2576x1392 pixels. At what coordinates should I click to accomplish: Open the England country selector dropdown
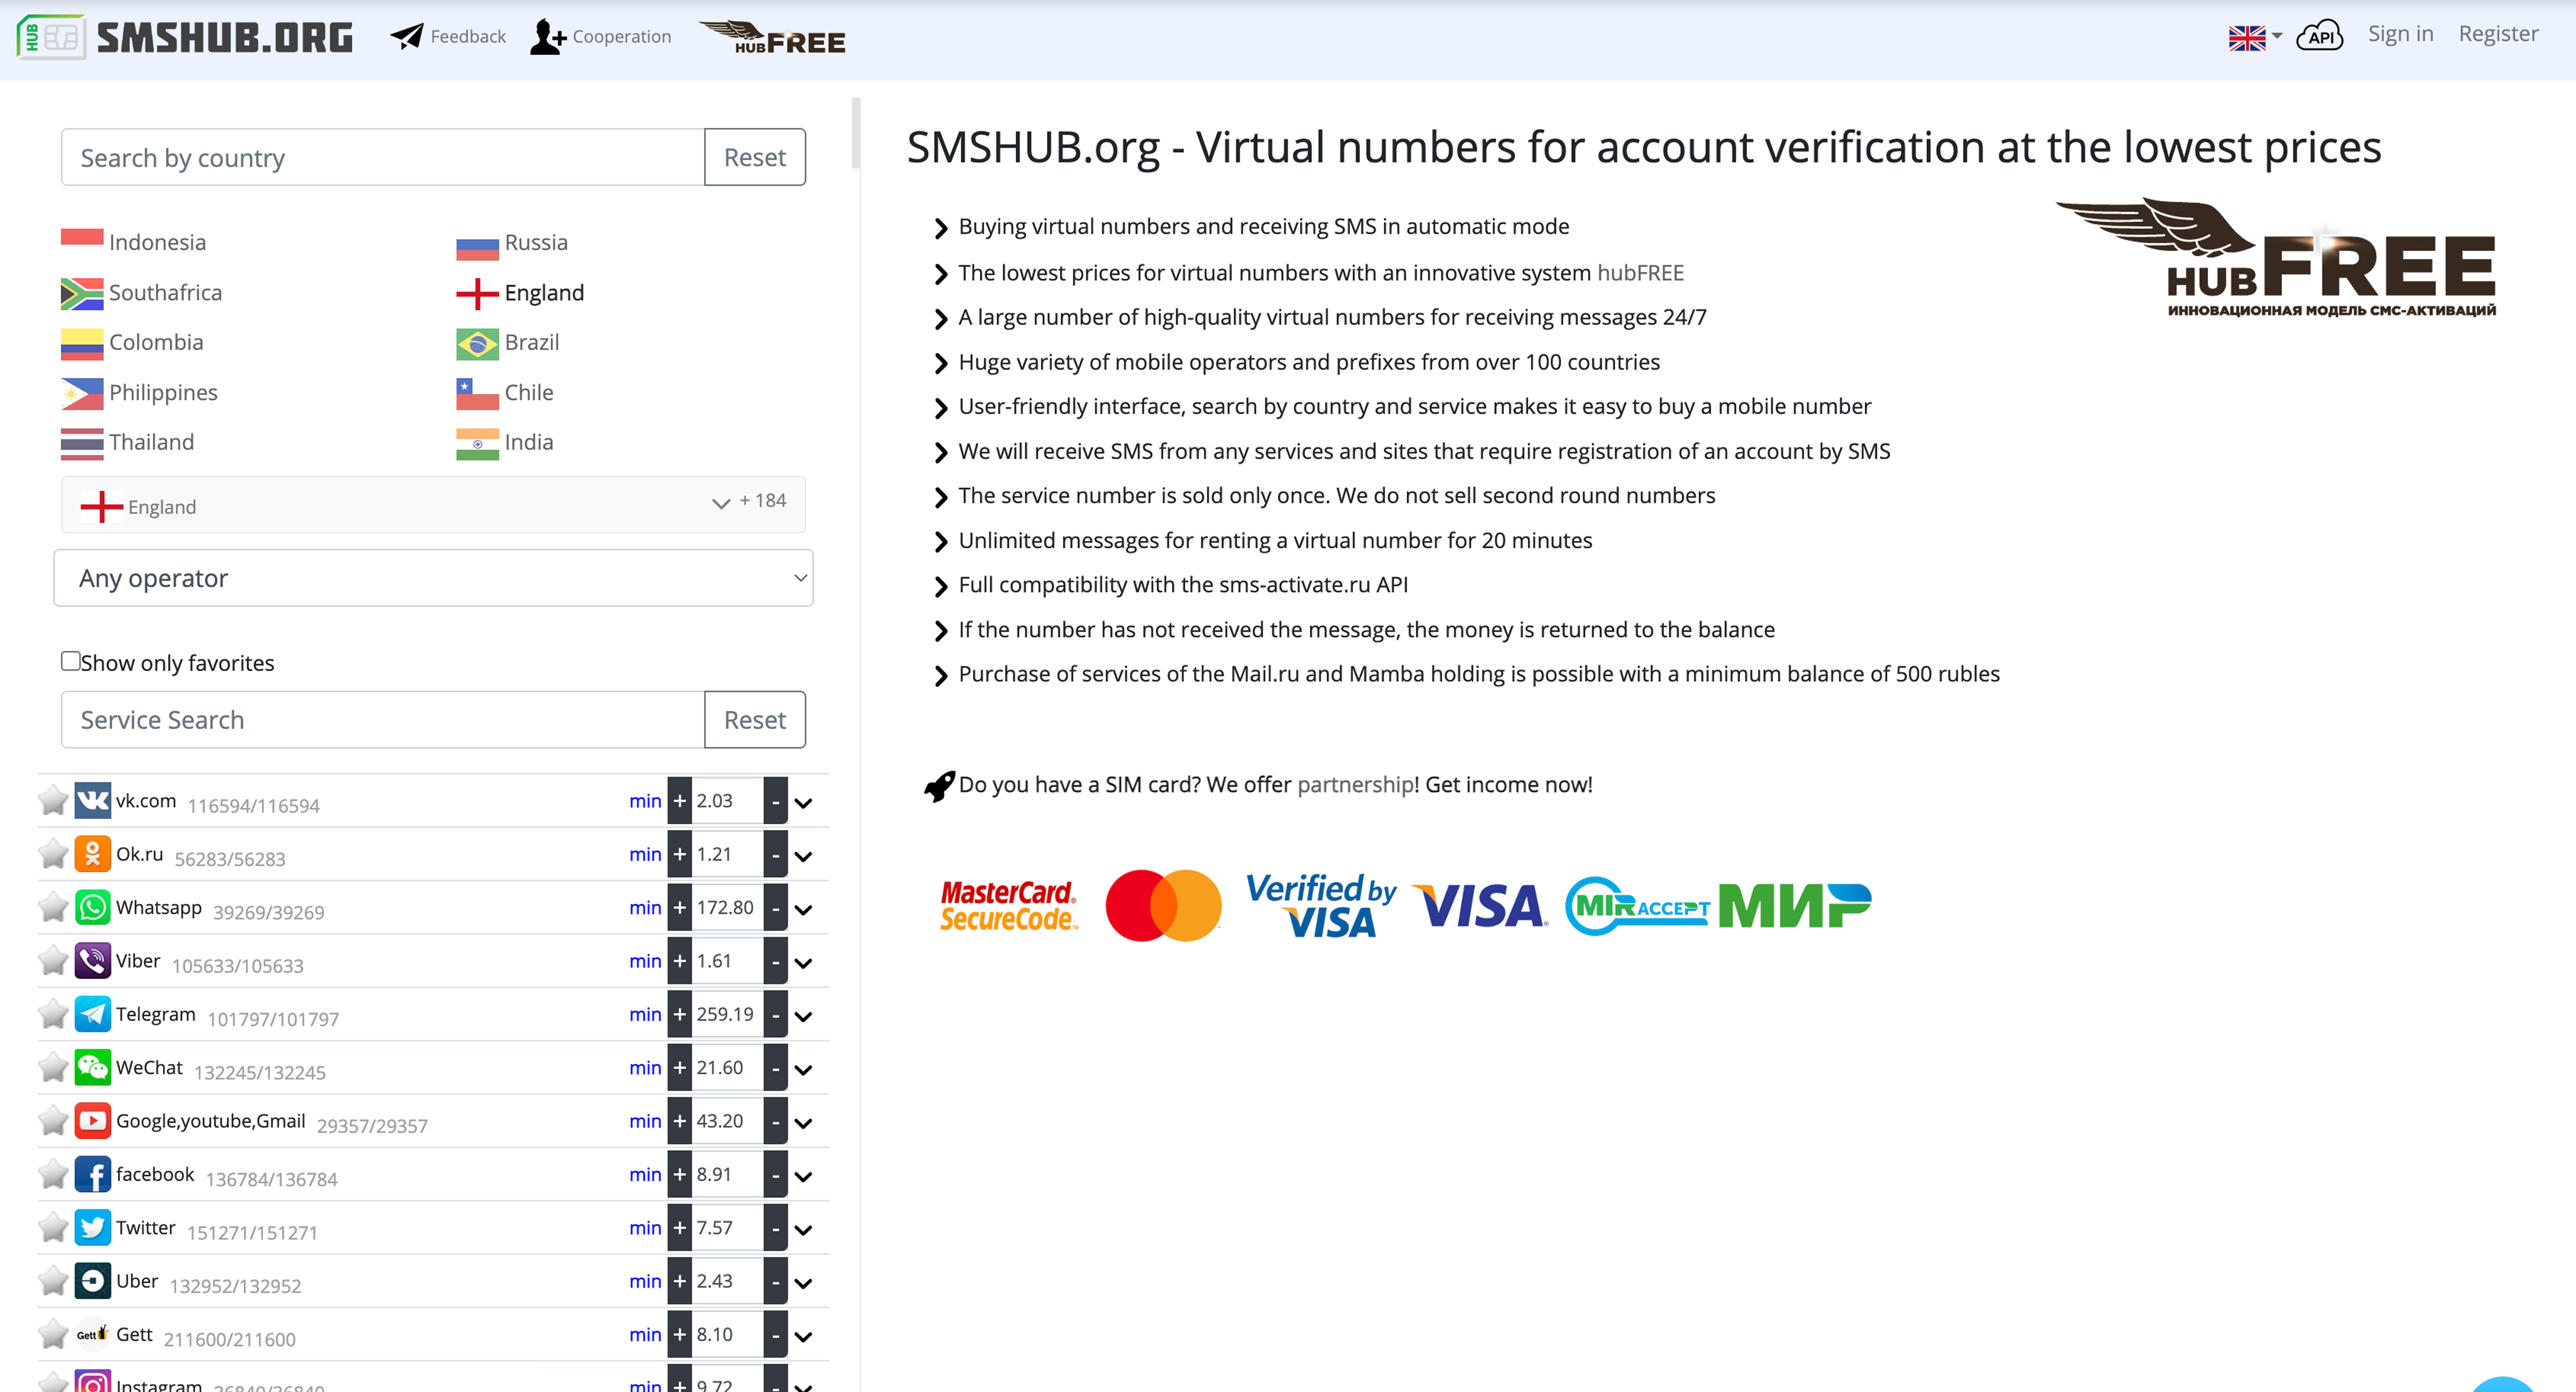[433, 505]
